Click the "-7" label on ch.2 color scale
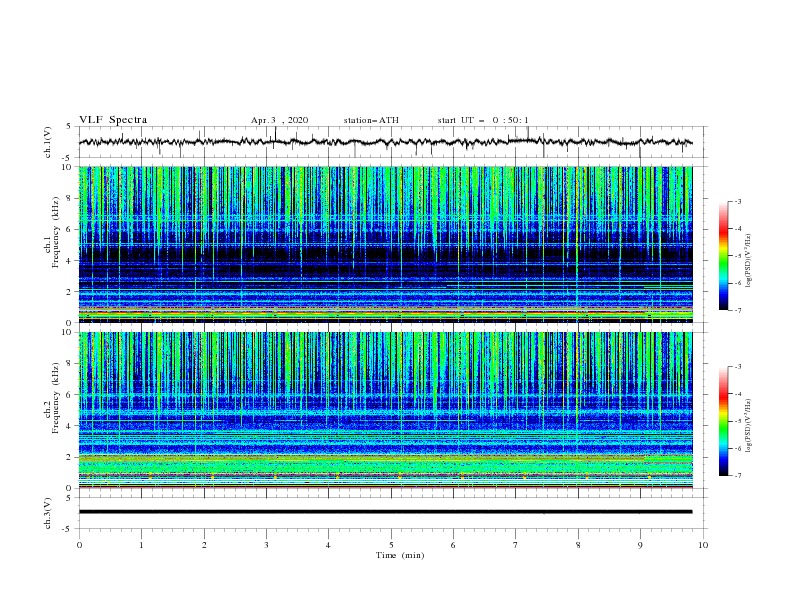The image size is (792, 612). (x=737, y=475)
